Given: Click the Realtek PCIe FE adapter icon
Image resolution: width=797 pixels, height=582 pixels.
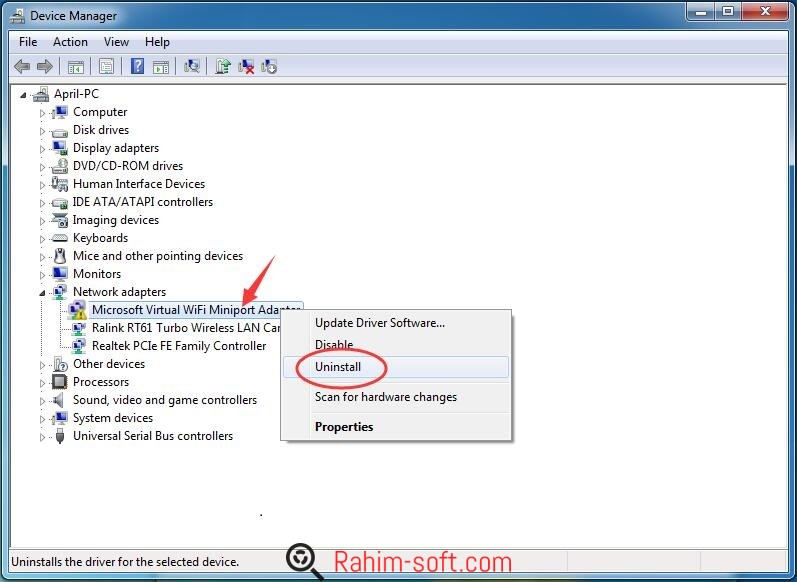Looking at the screenshot, I should (78, 346).
